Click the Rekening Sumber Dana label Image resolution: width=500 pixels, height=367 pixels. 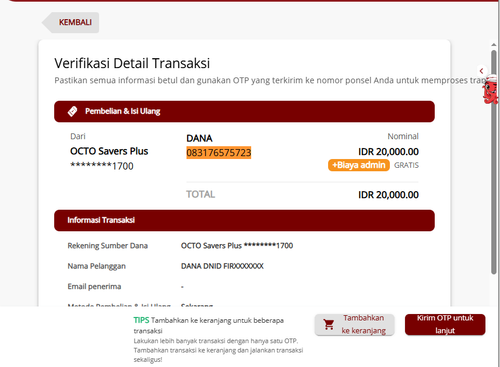pyautogui.click(x=108, y=246)
